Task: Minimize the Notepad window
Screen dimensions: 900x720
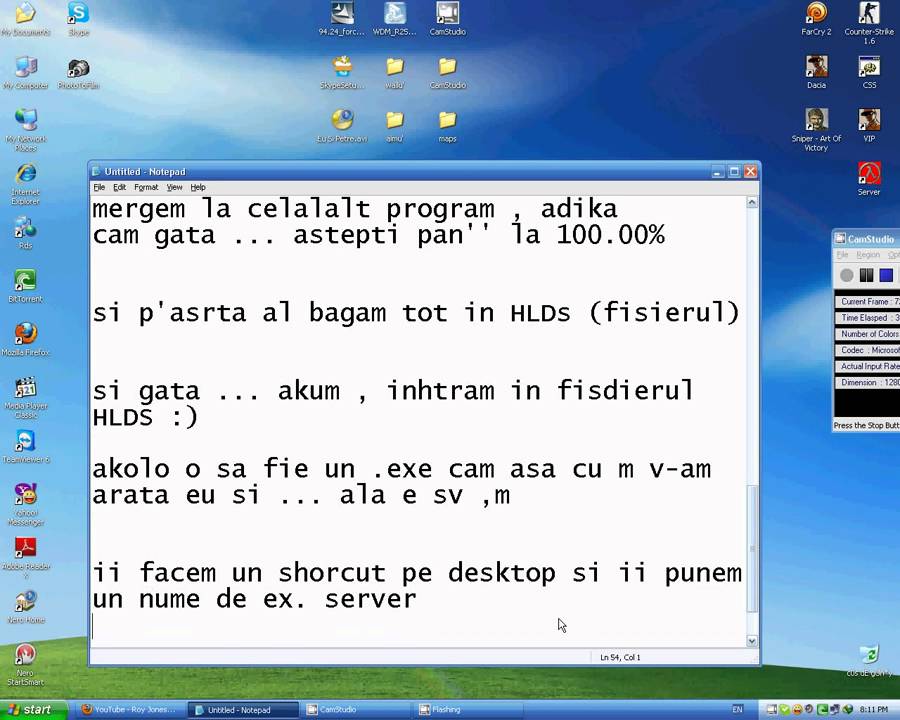Action: (x=717, y=171)
